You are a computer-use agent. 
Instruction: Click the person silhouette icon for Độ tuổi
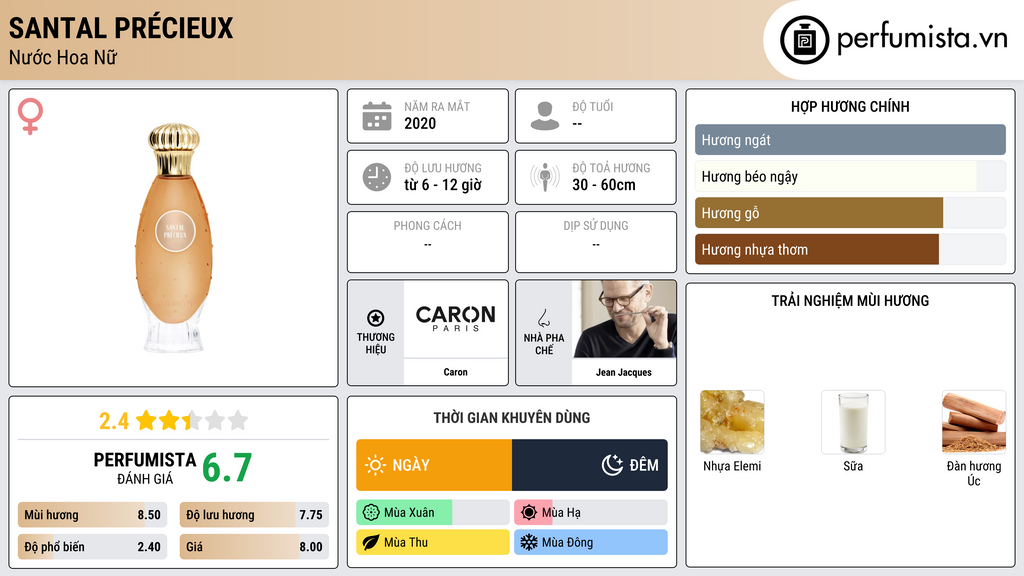[x=545, y=116]
